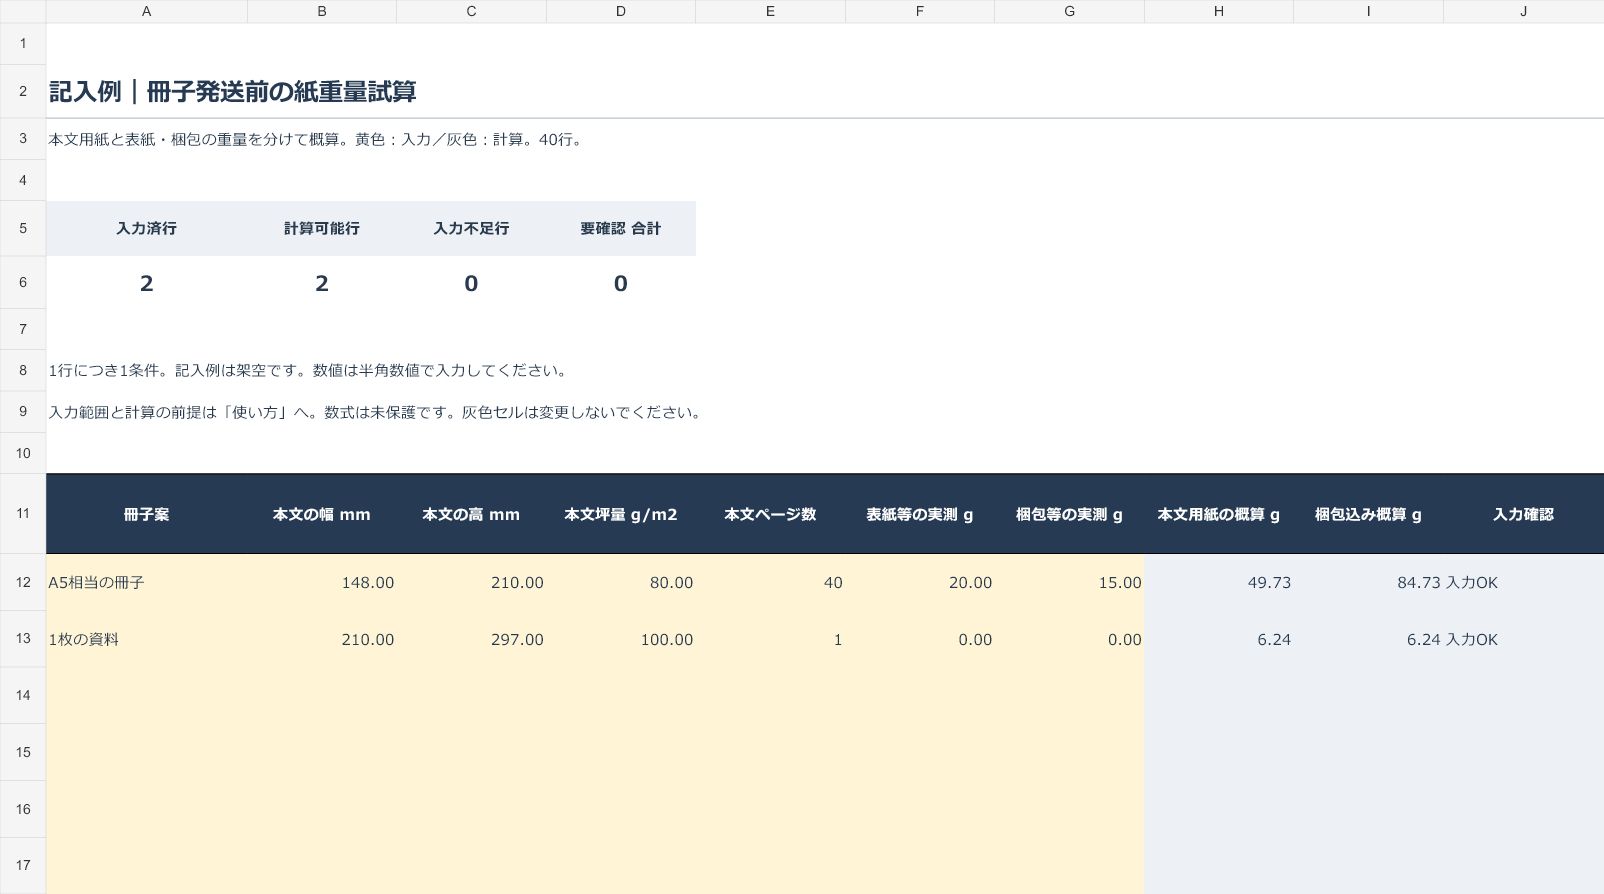This screenshot has height=894, width=1604.
Task: Click the 本文の幅 mm table header
Action: coord(322,514)
